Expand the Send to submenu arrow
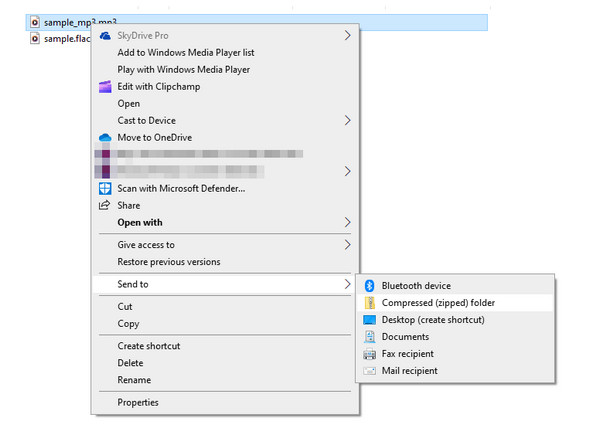 347,284
